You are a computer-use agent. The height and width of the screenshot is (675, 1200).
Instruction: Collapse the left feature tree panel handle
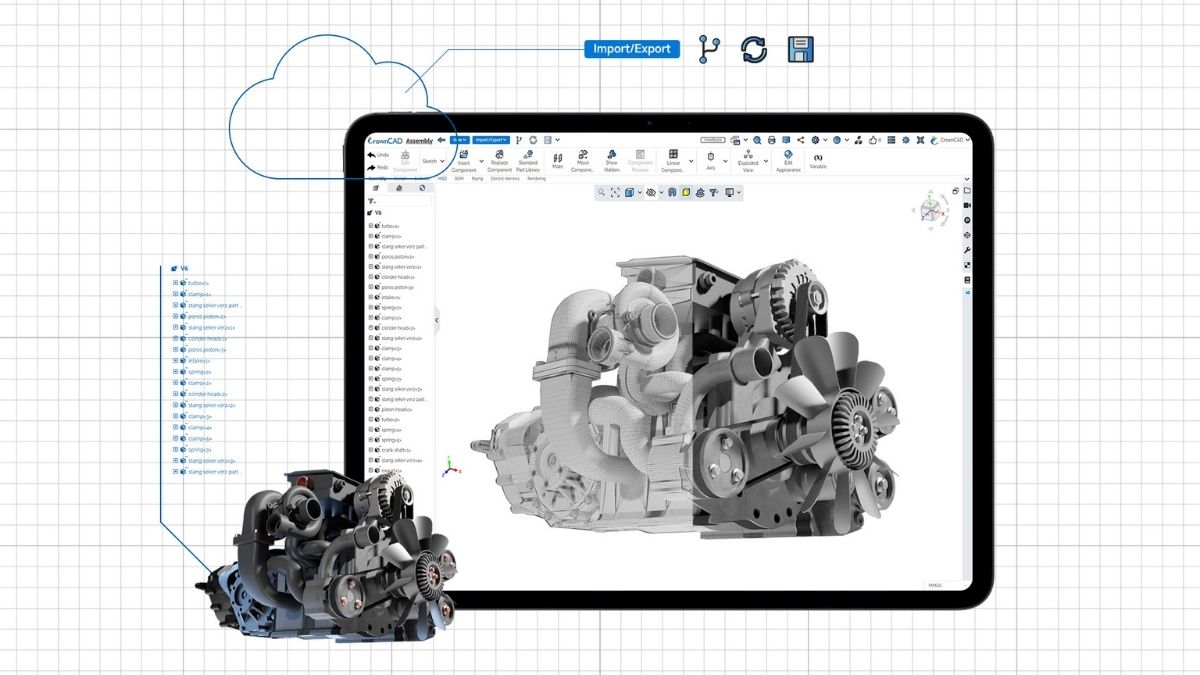click(436, 320)
